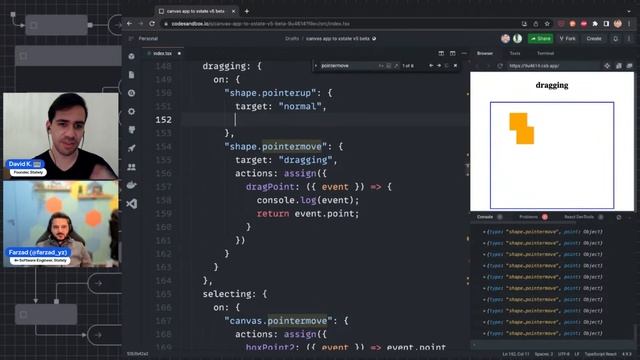Click the Create button
Screen dimensions: 640x360
(594, 39)
